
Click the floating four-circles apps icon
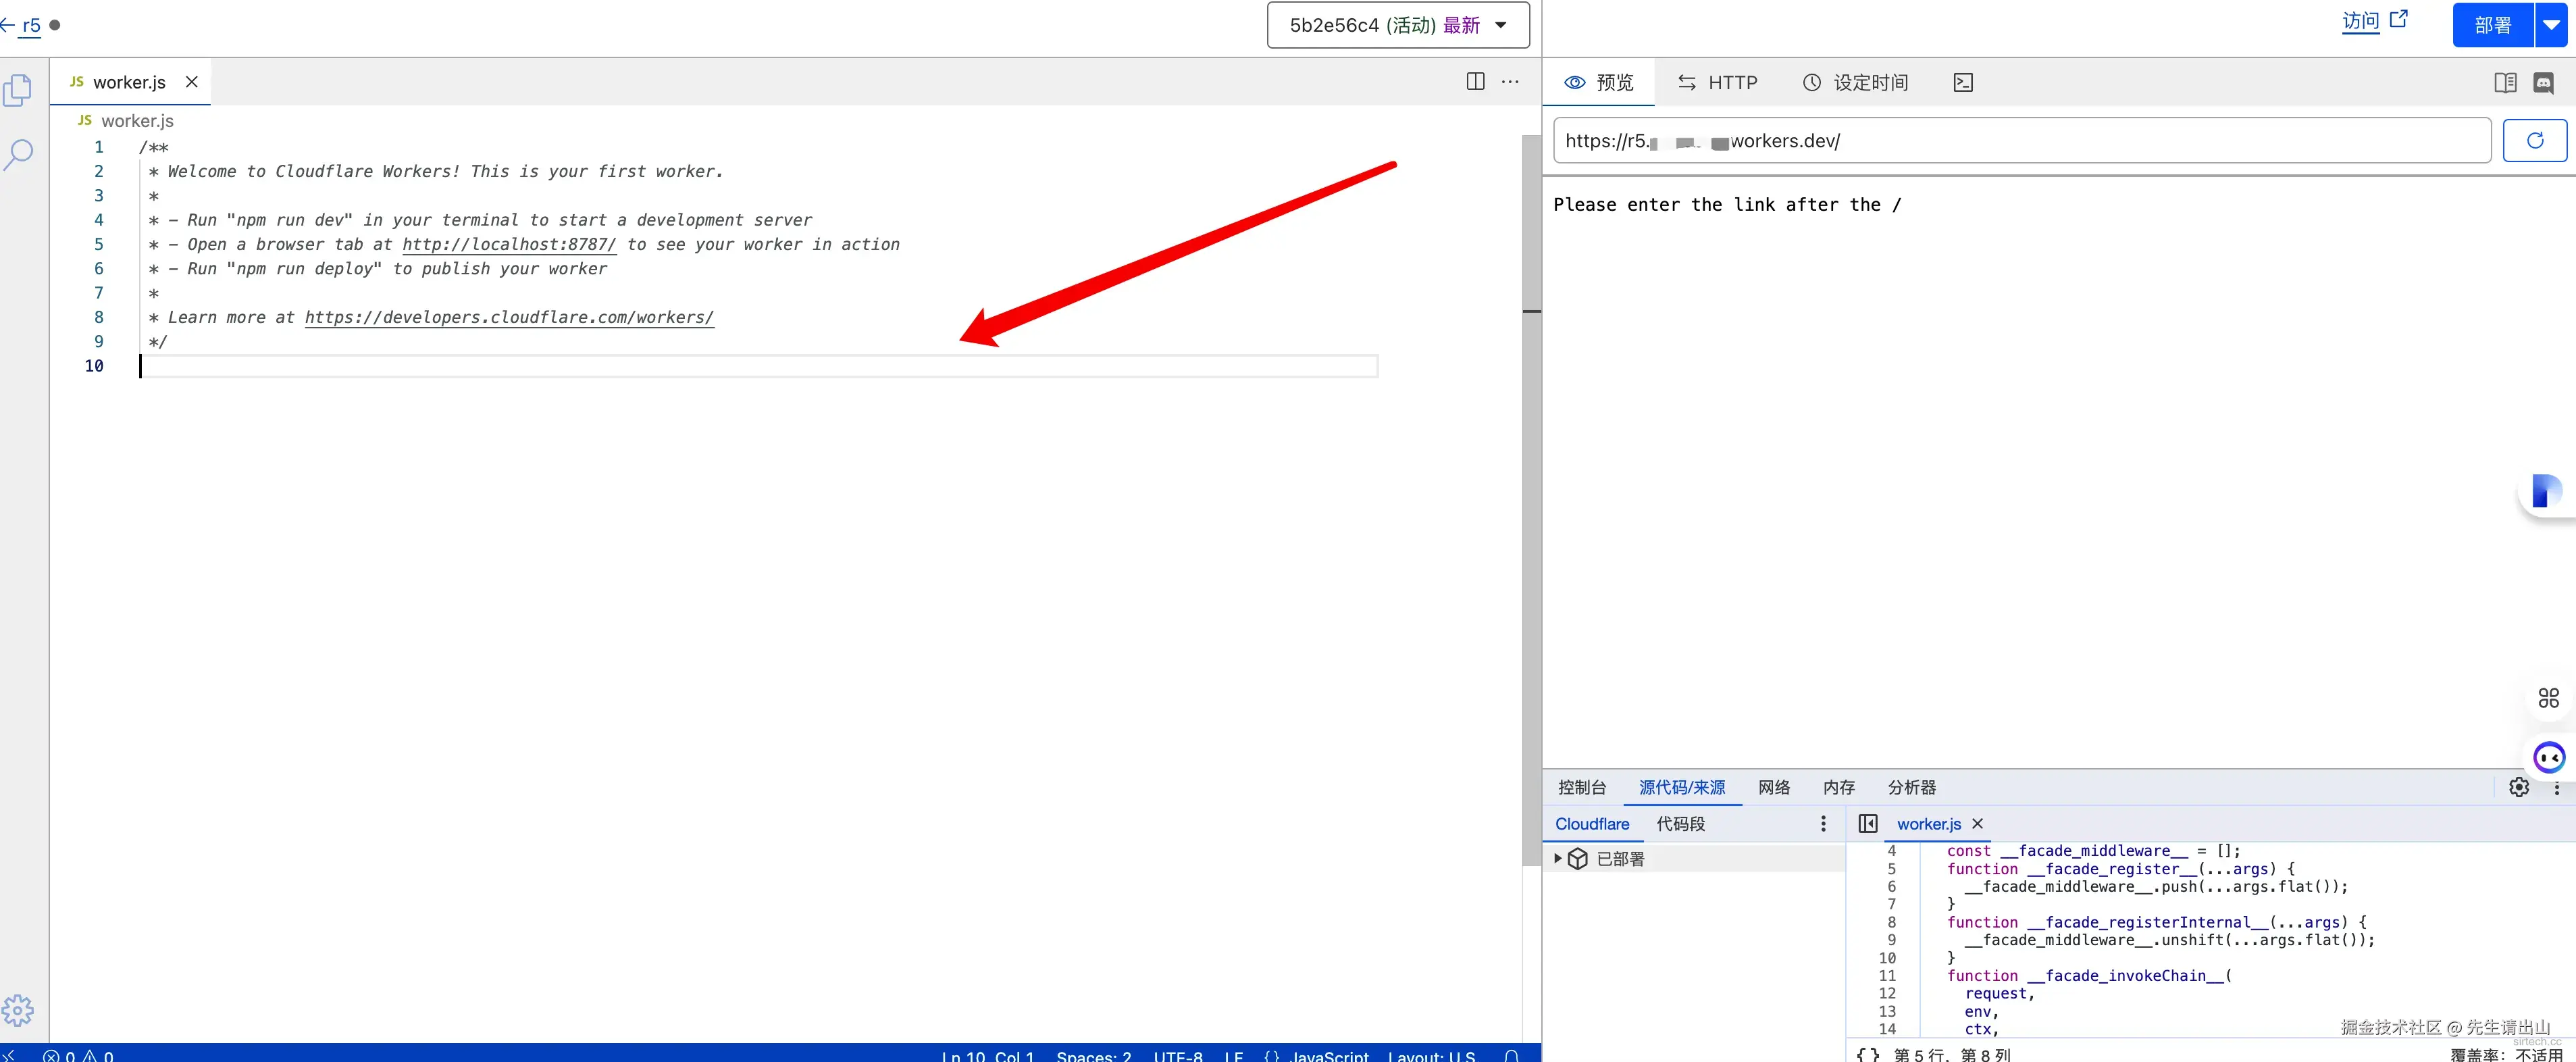[x=2548, y=697]
